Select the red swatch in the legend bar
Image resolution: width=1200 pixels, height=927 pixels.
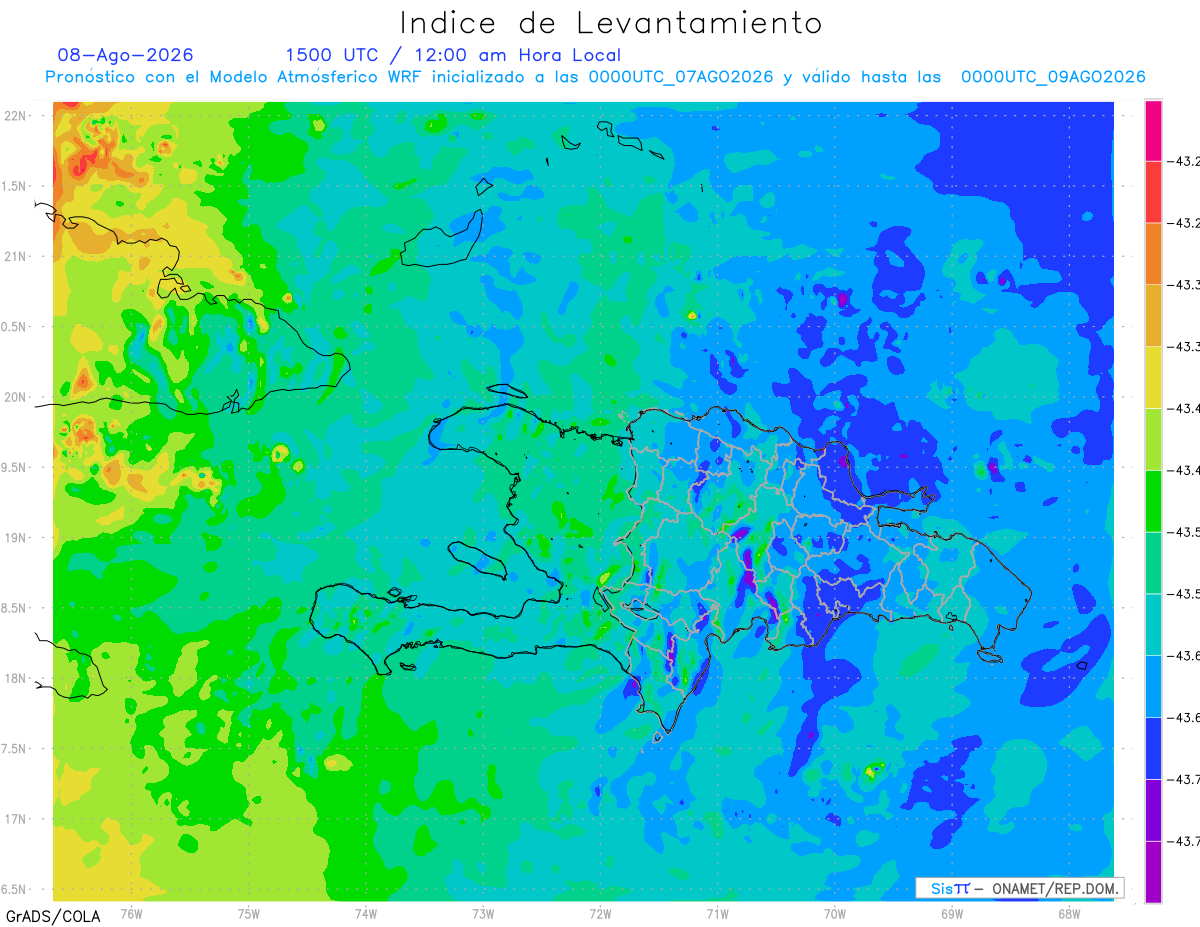[1153, 191]
